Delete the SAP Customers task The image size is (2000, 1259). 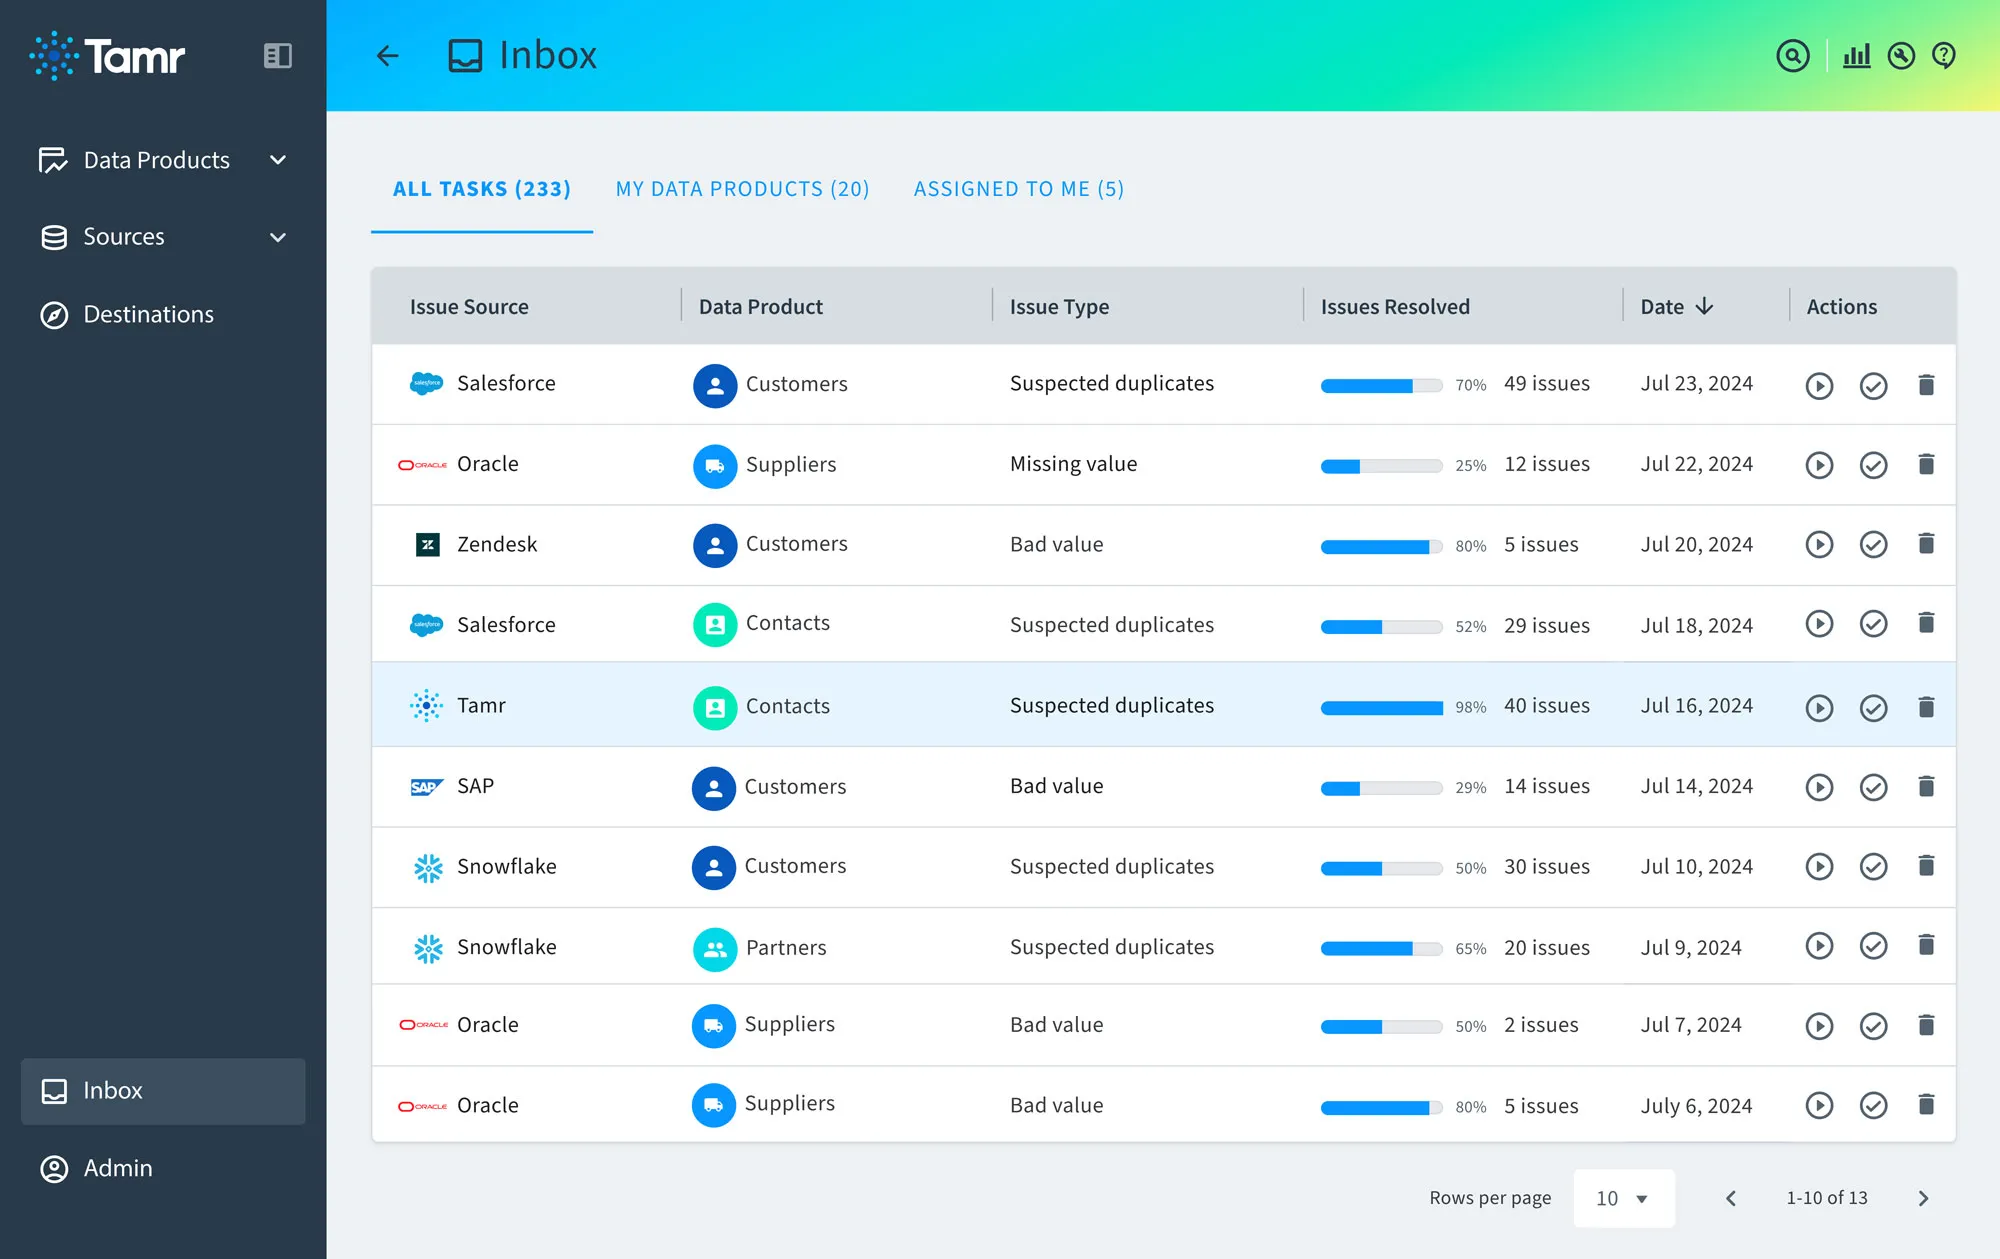pyautogui.click(x=1926, y=786)
